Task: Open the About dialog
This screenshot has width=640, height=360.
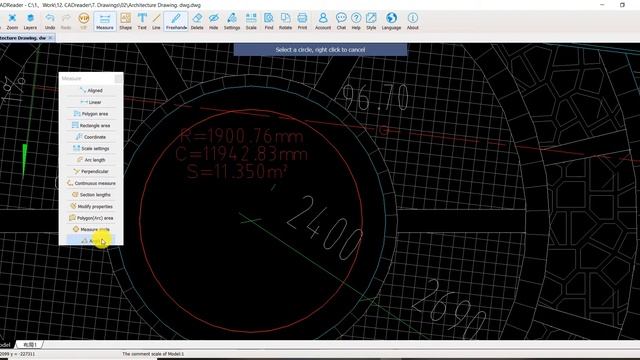Action: [413, 21]
